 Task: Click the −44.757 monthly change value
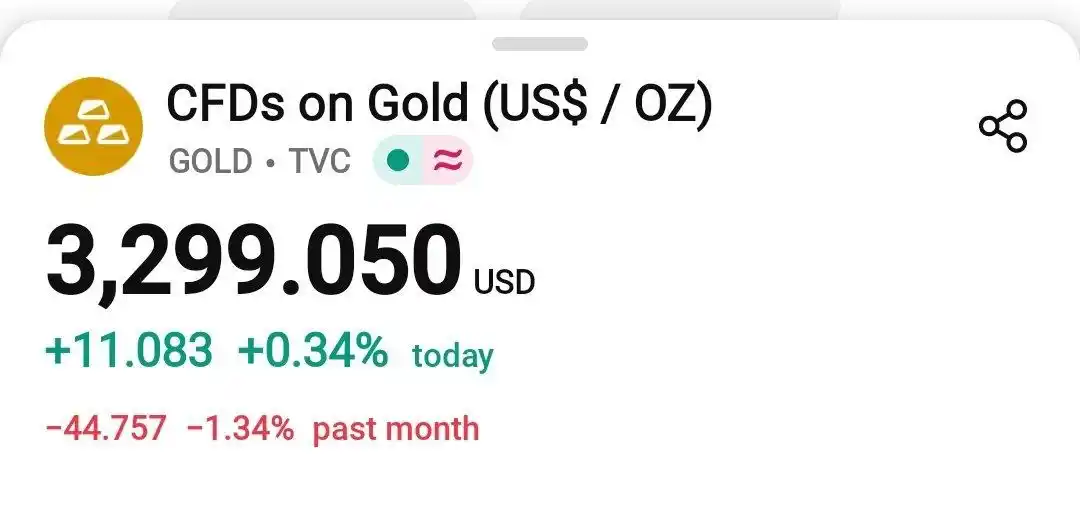(x=106, y=428)
